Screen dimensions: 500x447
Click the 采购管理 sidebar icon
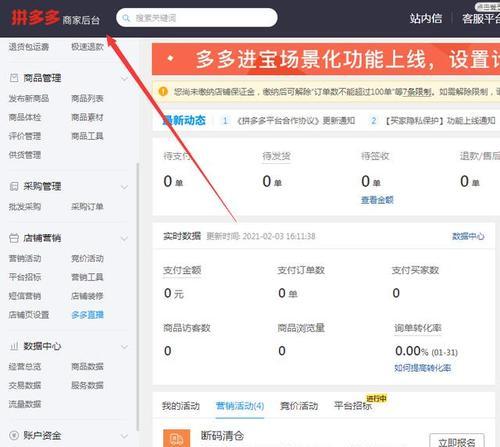pos(14,186)
